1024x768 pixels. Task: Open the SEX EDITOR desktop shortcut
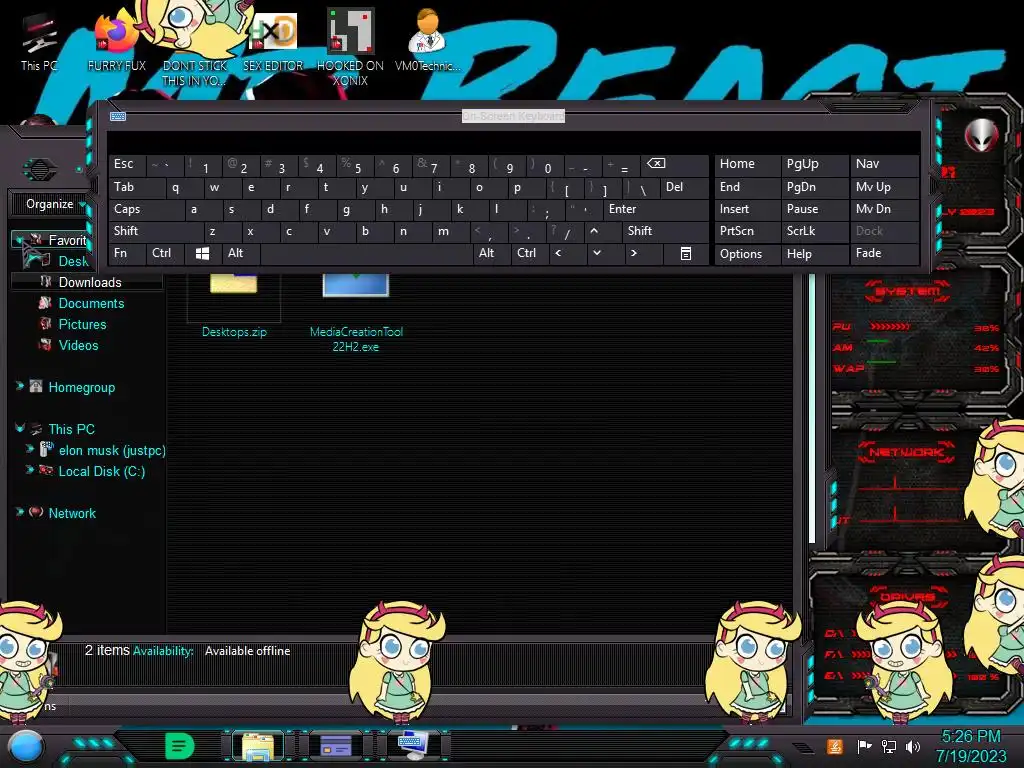[273, 42]
